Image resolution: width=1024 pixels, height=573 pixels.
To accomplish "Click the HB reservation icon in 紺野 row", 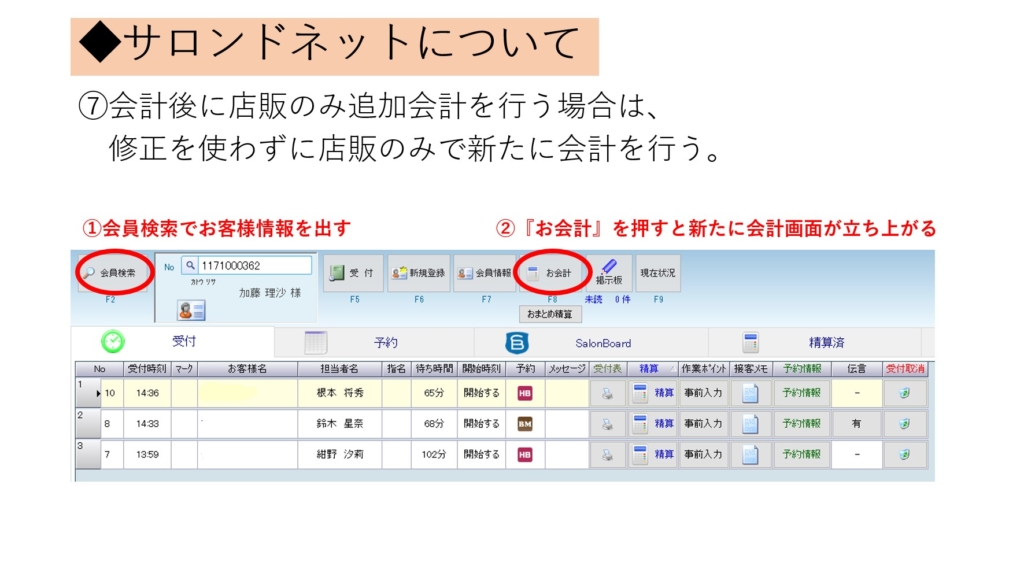I will click(x=525, y=455).
